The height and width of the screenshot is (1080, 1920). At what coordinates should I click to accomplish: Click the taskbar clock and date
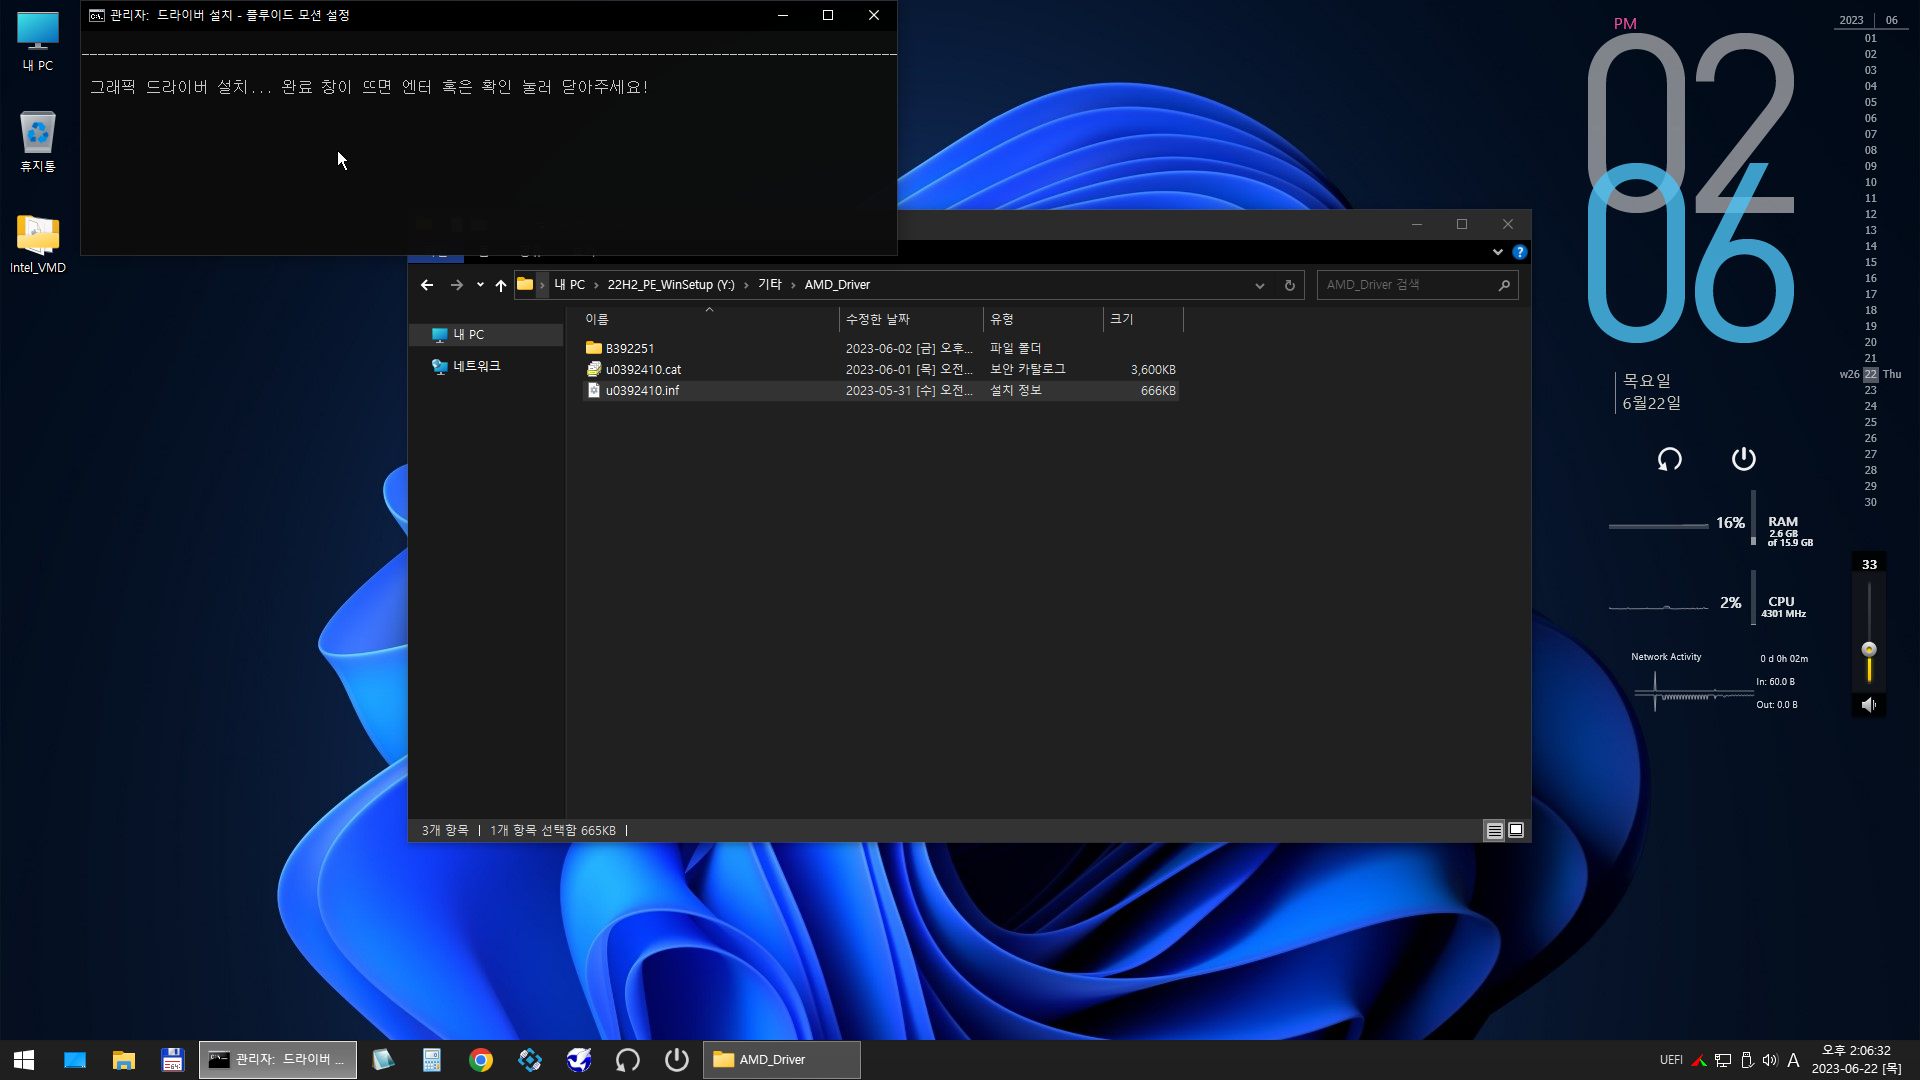1857,1060
